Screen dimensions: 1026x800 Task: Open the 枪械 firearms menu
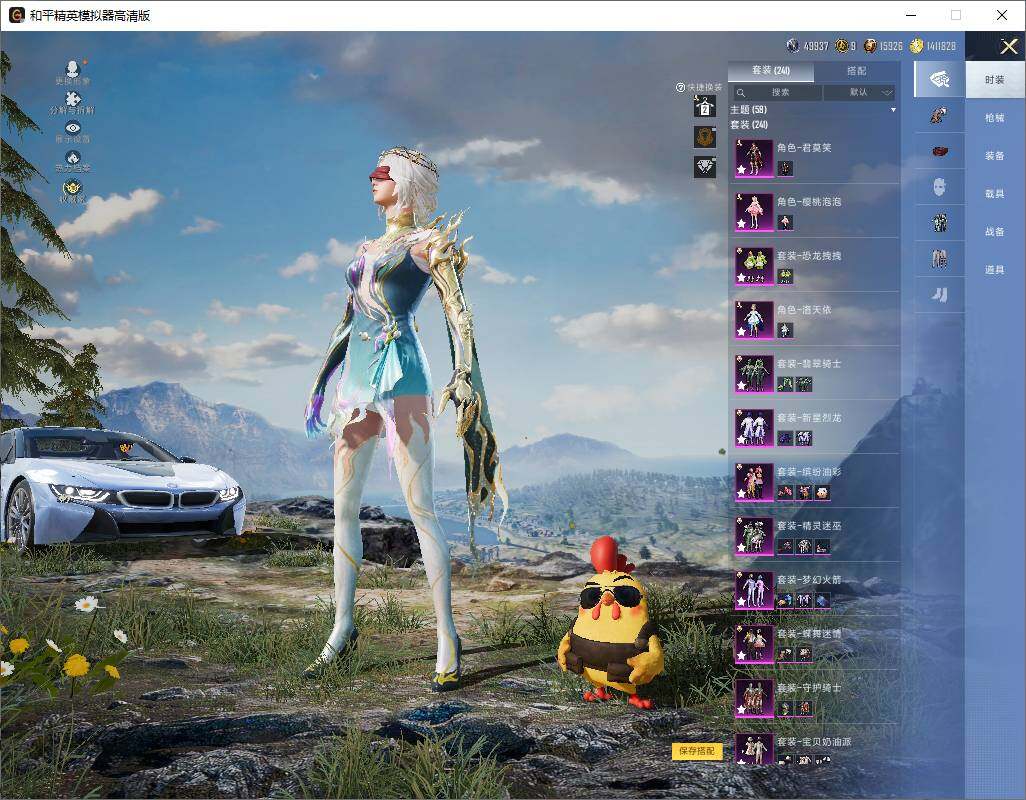[x=995, y=118]
